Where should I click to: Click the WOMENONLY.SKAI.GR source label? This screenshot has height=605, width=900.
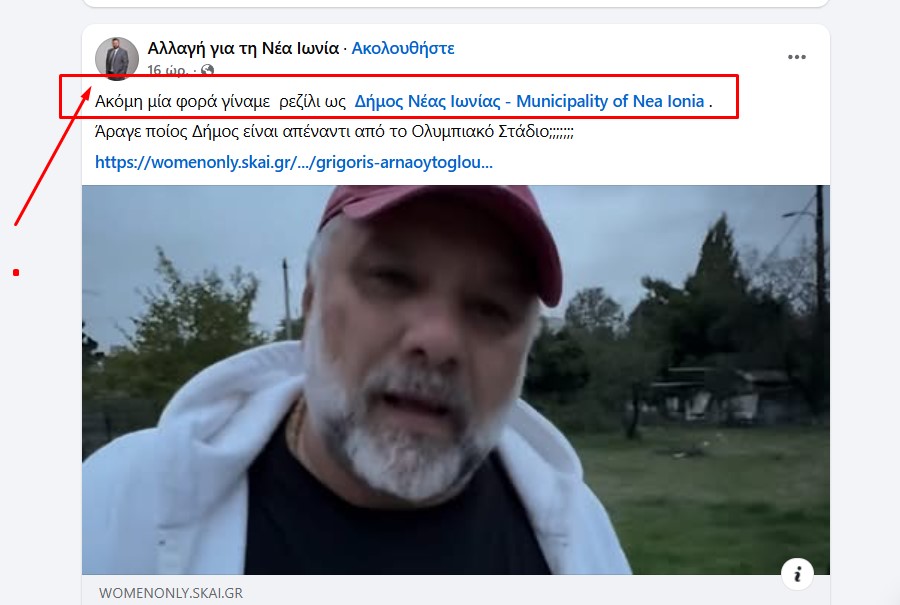(x=171, y=593)
